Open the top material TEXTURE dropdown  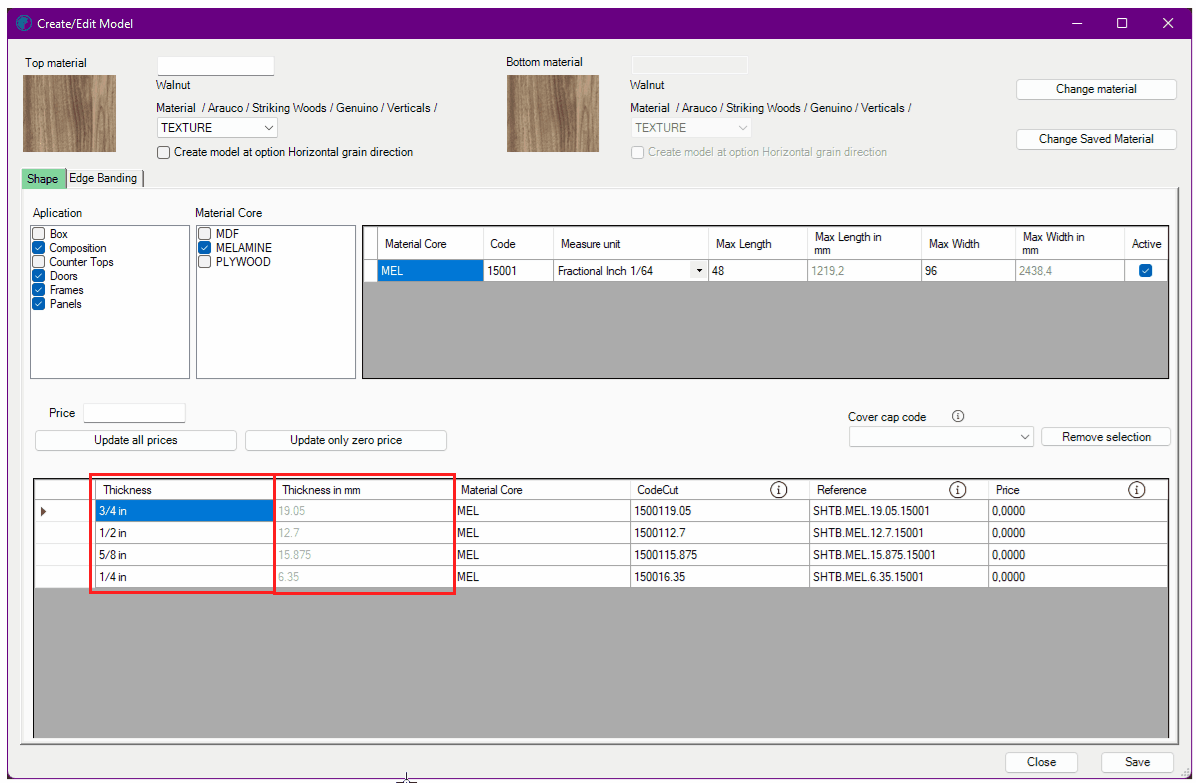[217, 127]
